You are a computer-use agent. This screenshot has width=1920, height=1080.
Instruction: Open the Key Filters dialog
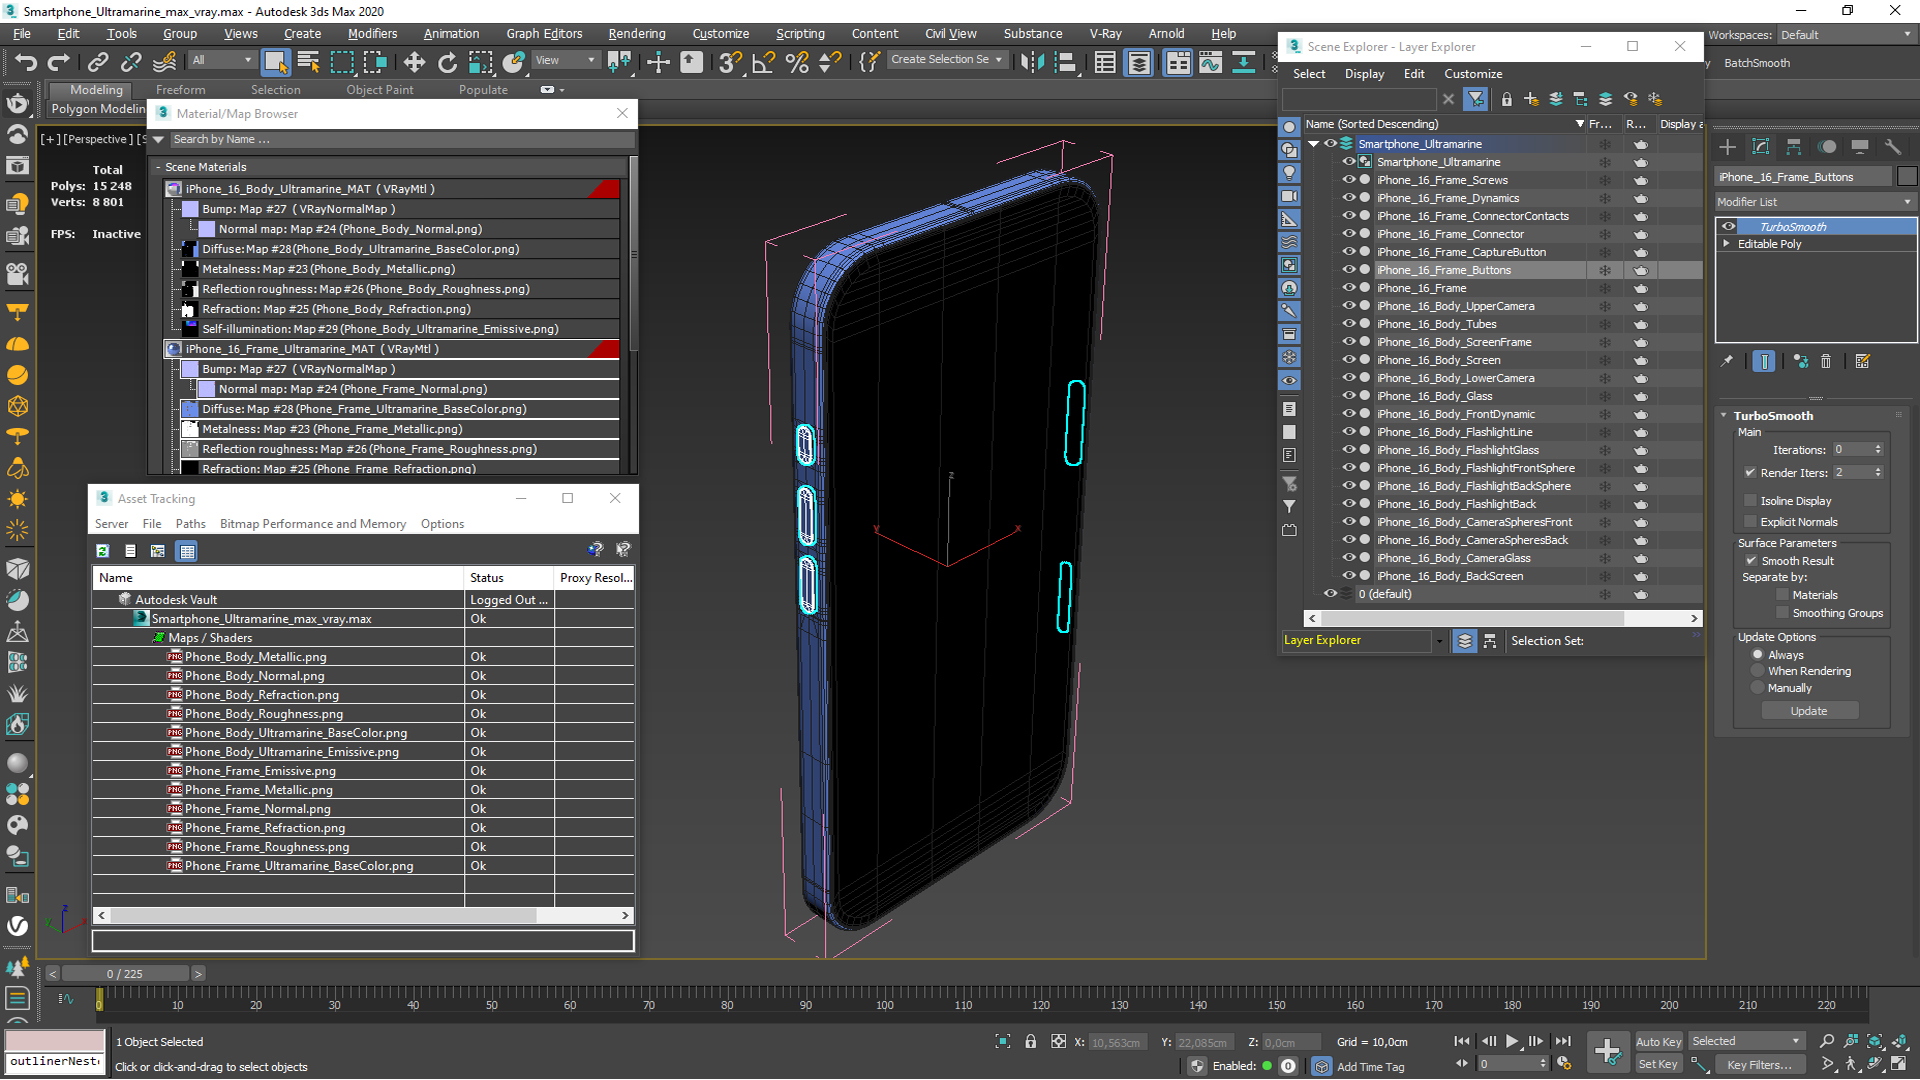click(x=1760, y=1065)
